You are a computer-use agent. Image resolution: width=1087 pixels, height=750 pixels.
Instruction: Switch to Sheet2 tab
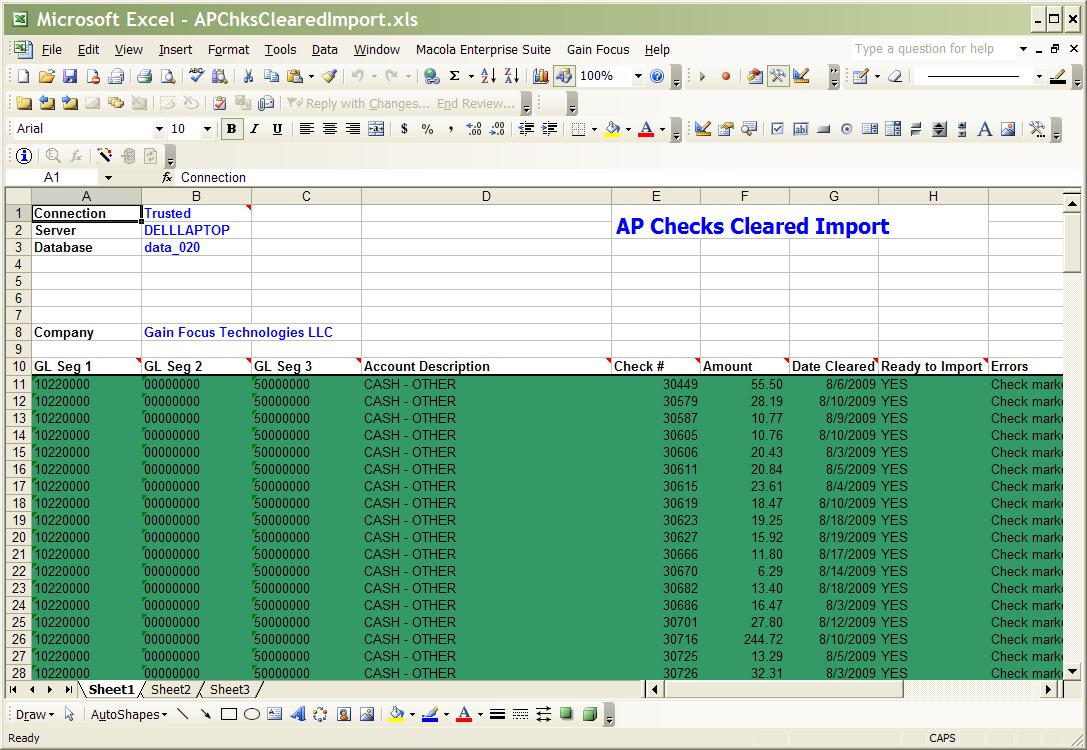(171, 690)
